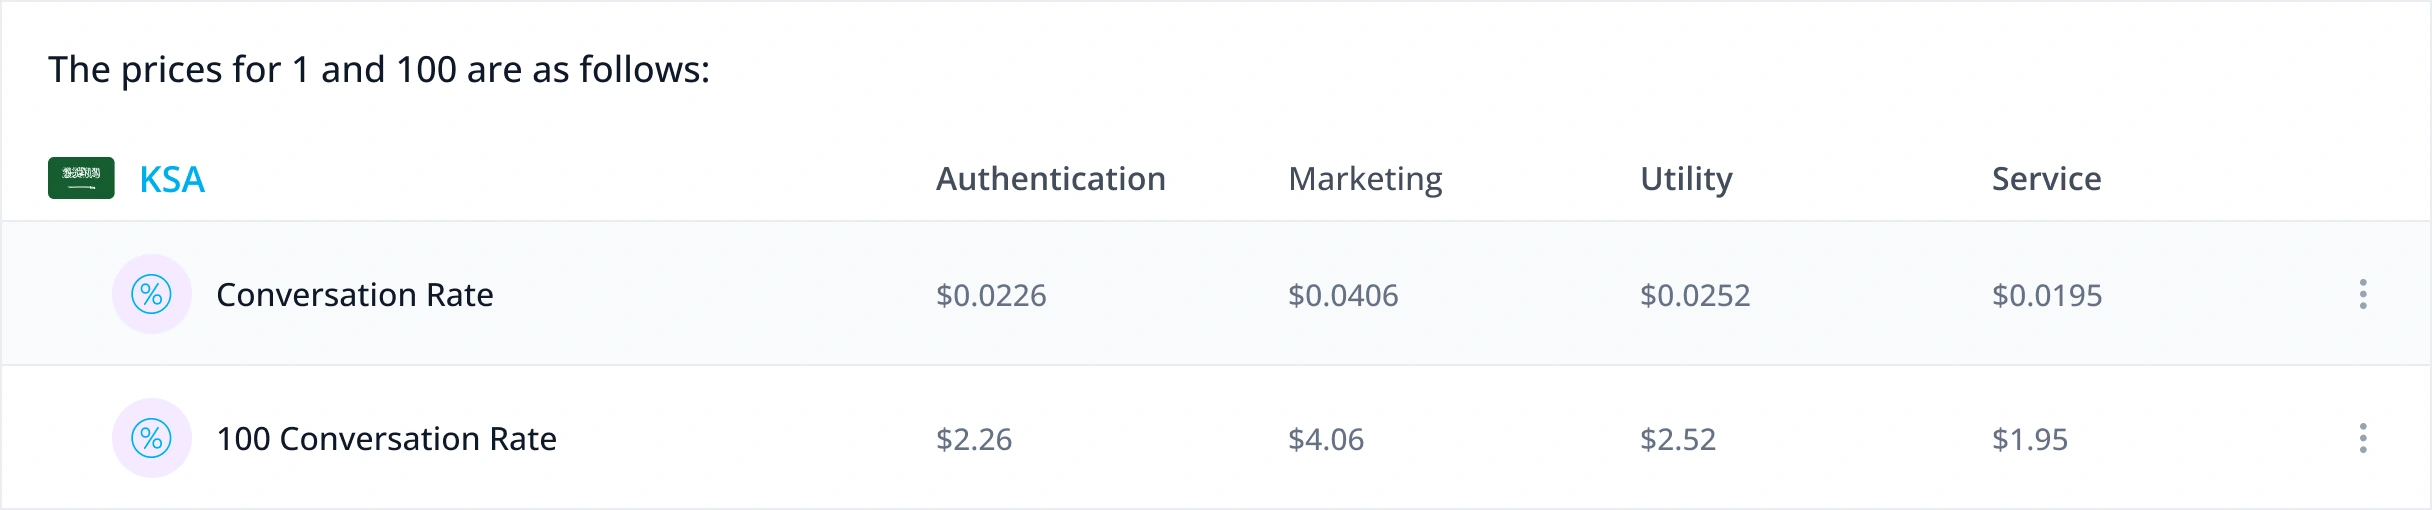Click the $4.06 Marketing price
The image size is (2432, 510).
pos(1326,439)
